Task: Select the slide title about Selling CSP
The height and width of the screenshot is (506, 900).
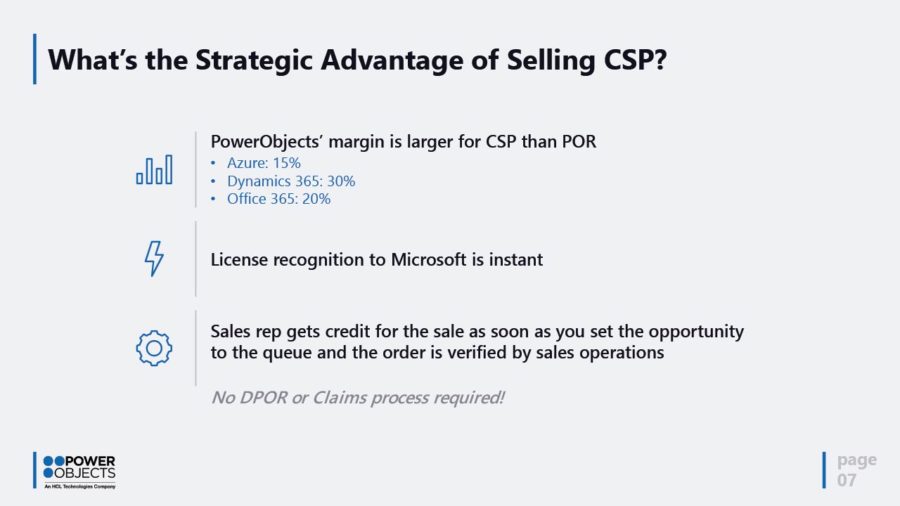Action: pyautogui.click(x=358, y=60)
